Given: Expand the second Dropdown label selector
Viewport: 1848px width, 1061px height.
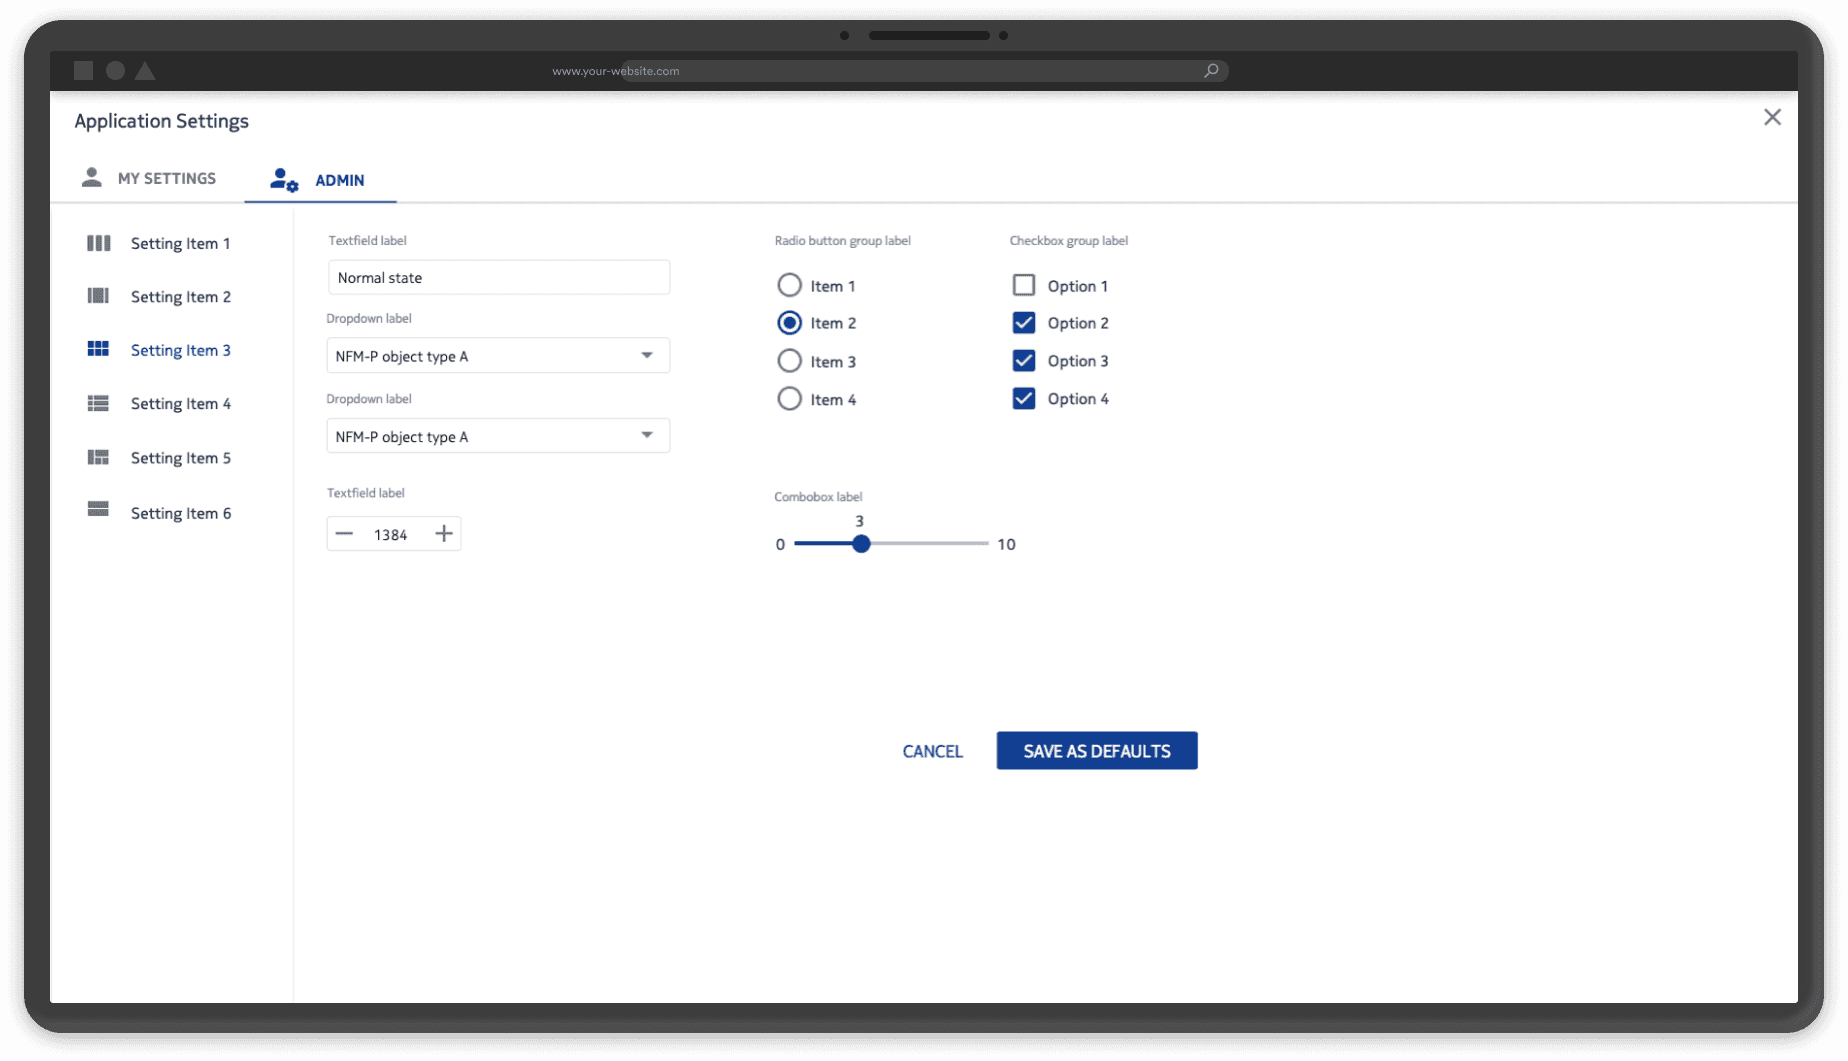Looking at the screenshot, I should [x=498, y=435].
